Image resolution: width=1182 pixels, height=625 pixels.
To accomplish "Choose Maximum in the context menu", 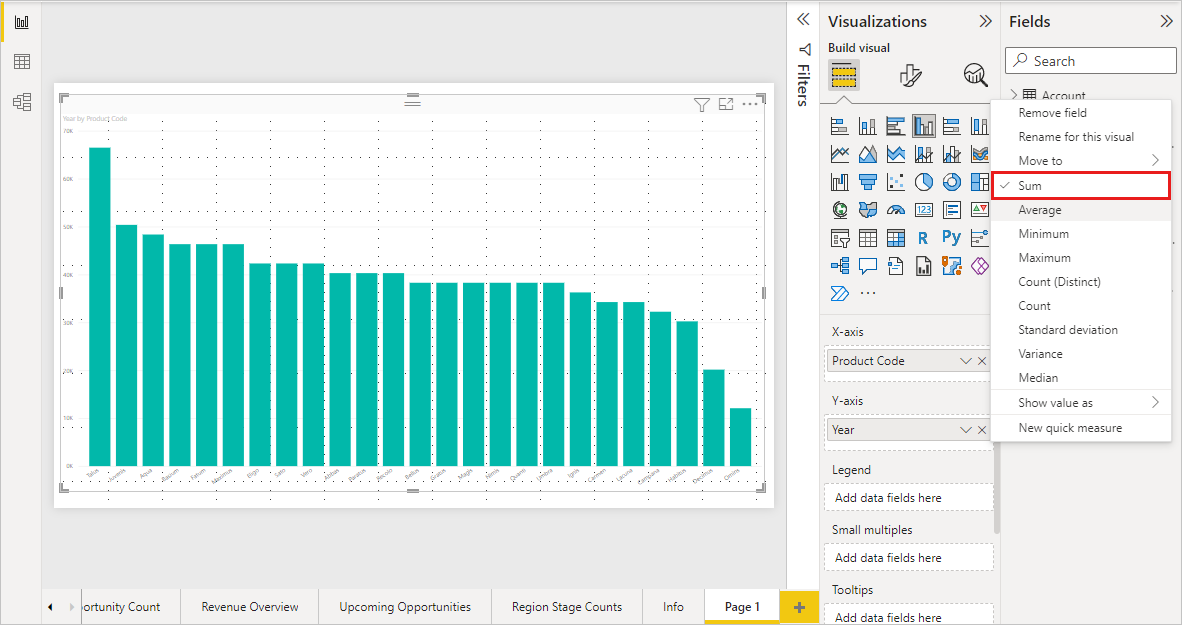I will coord(1081,258).
